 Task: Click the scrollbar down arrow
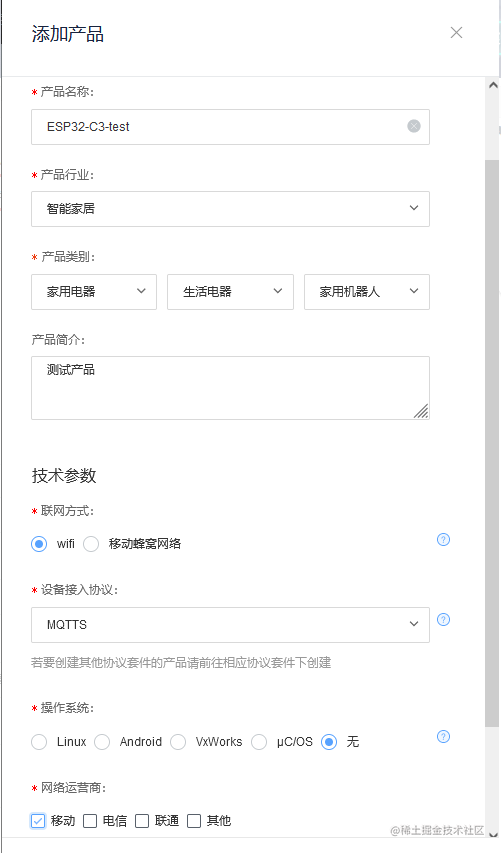coord(493,834)
